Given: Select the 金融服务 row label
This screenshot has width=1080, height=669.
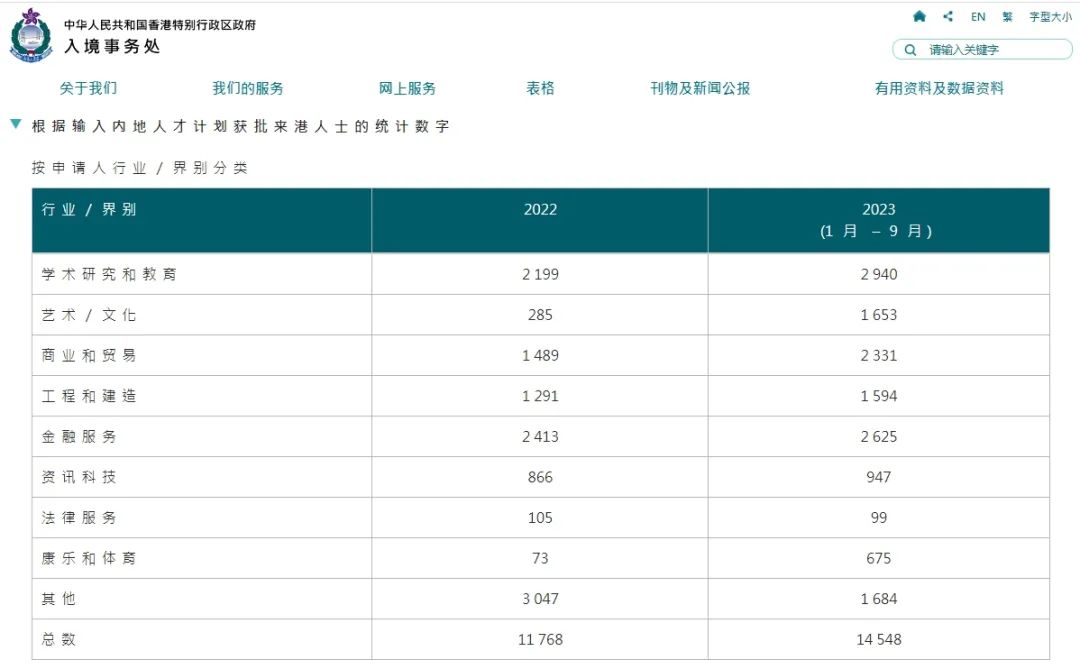Looking at the screenshot, I should [79, 437].
